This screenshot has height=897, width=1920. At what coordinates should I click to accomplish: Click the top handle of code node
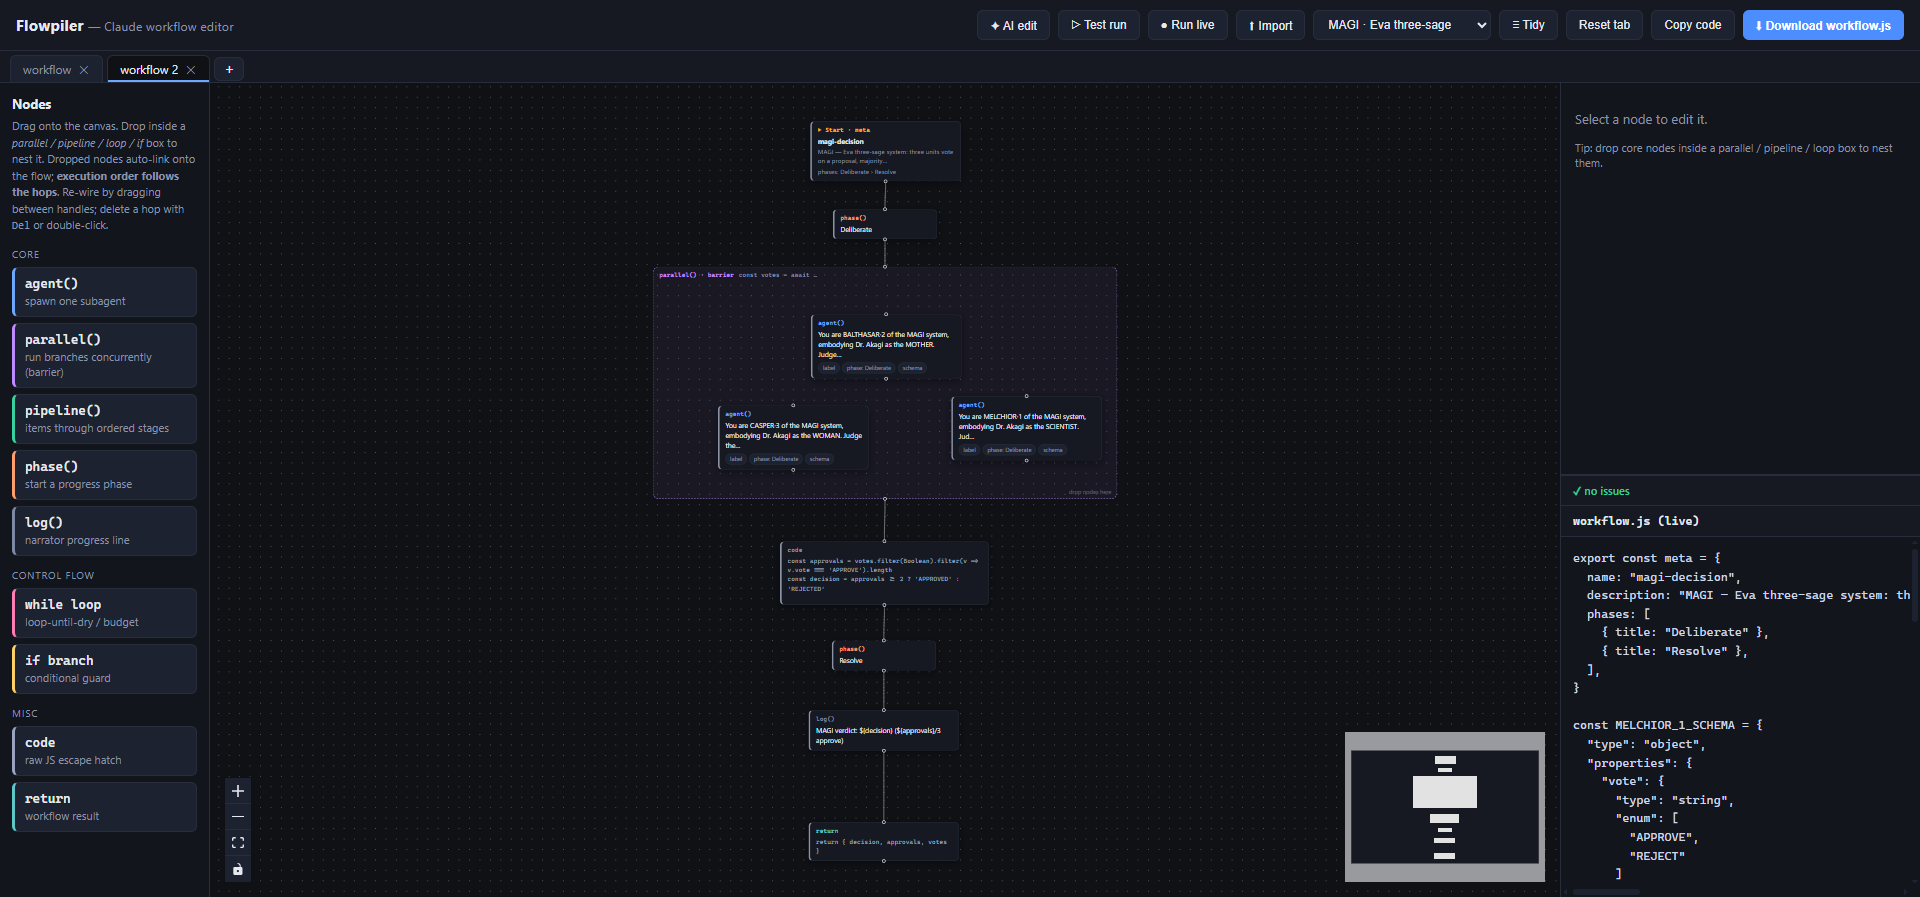[x=884, y=542]
